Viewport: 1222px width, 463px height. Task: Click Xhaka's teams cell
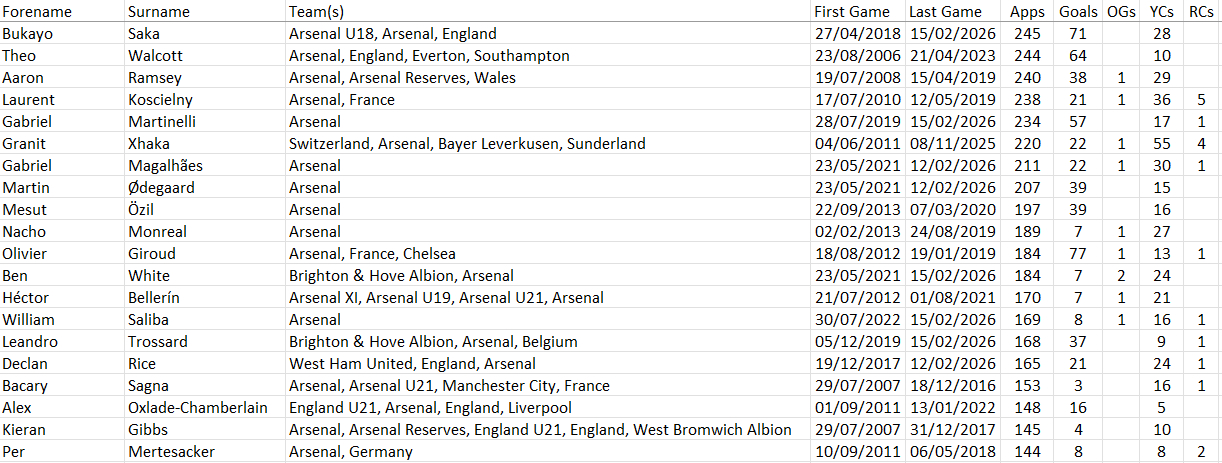point(466,144)
